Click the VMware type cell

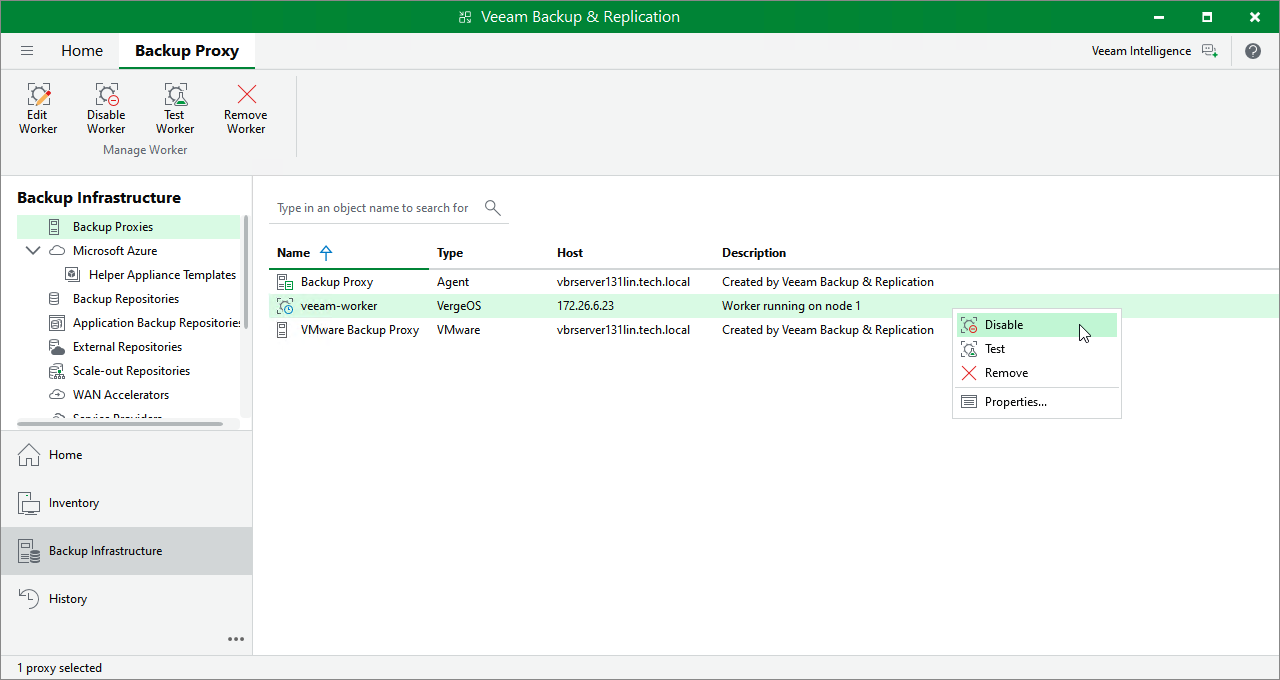459,330
